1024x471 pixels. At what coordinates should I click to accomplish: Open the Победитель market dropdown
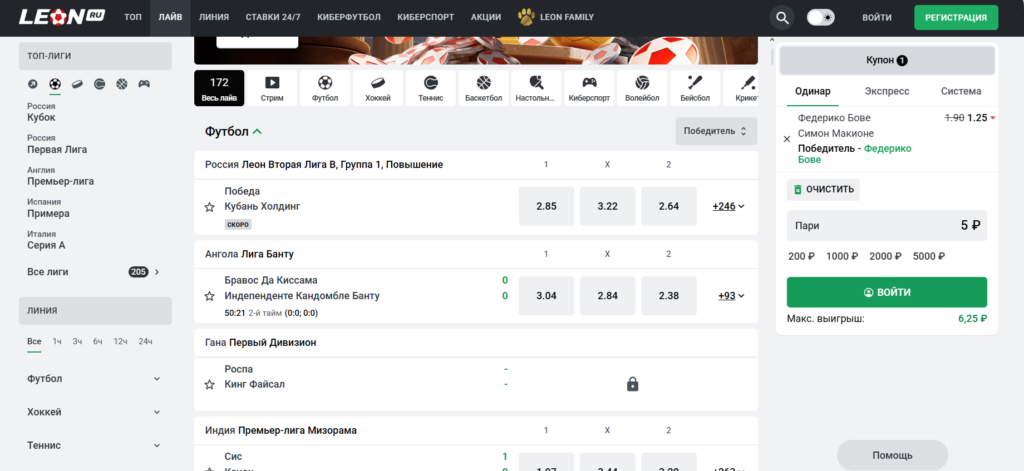716,131
